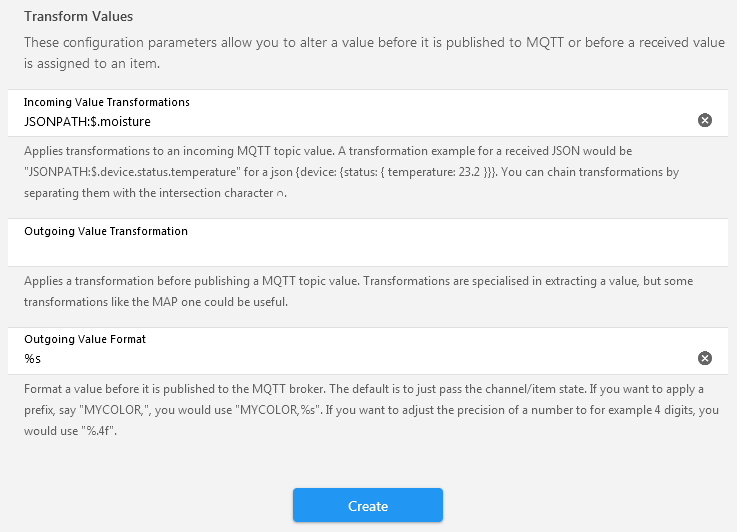
Task: Click the Outgoing Value Transformation label
Action: (106, 231)
